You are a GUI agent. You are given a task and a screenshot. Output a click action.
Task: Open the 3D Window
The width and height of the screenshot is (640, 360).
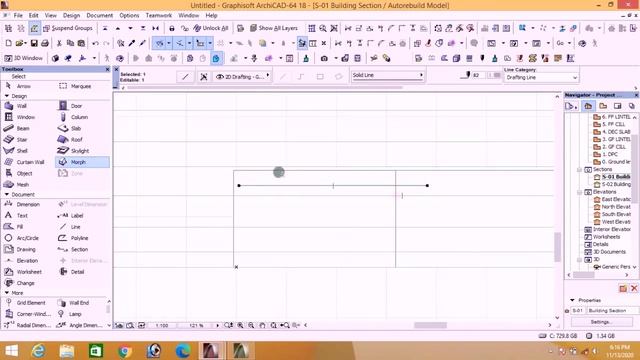[x=23, y=58]
